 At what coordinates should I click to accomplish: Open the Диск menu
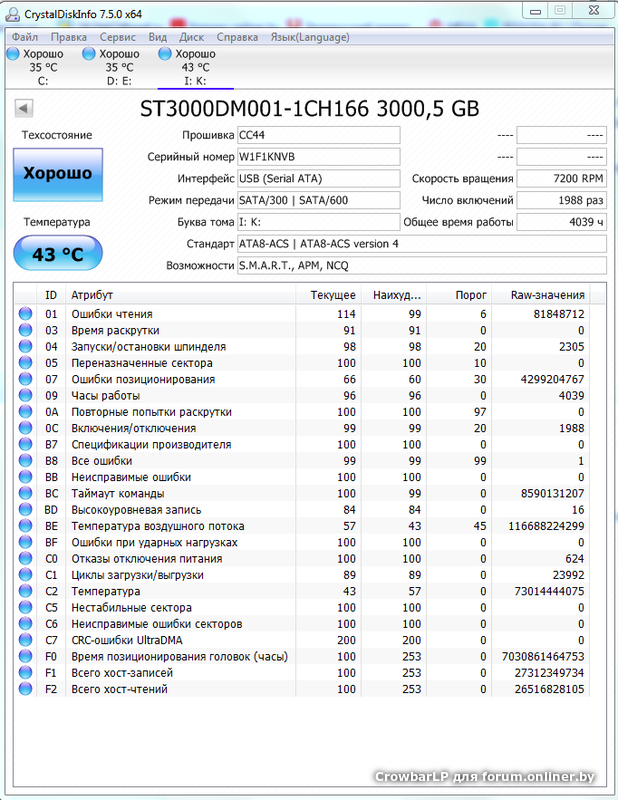coord(191,37)
